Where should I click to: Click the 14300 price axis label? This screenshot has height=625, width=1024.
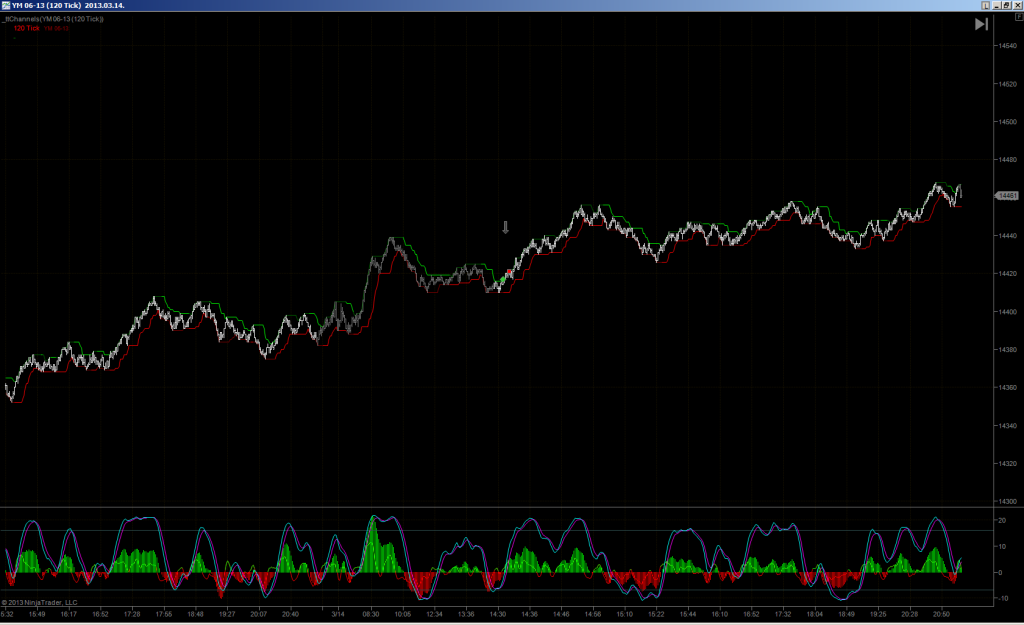[1007, 501]
